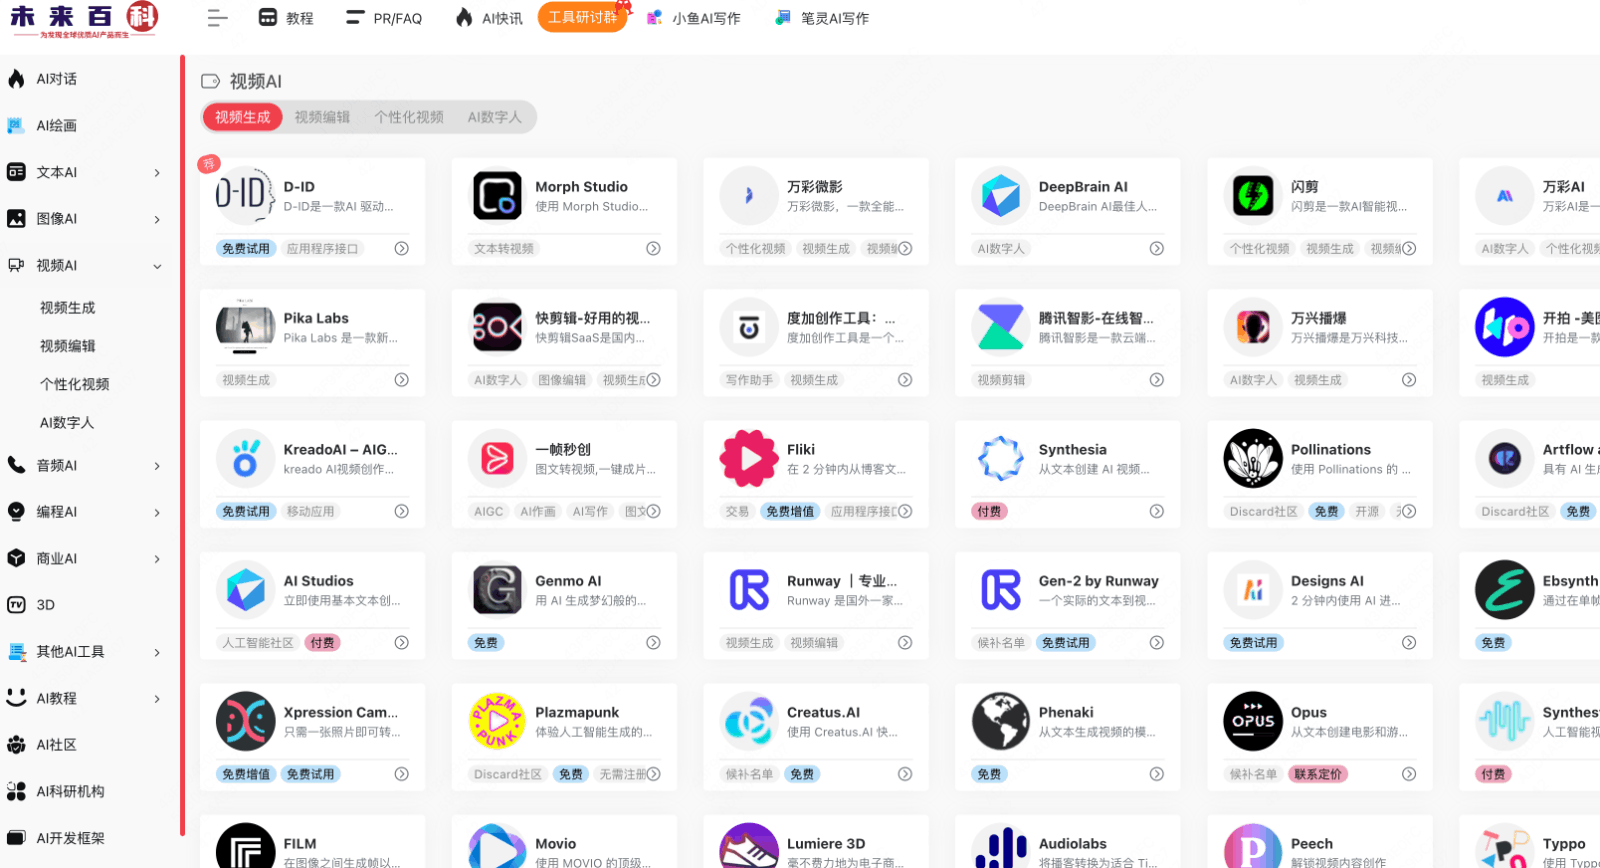Open the D-ID card arrow button
This screenshot has width=1600, height=868.
pyautogui.click(x=401, y=248)
